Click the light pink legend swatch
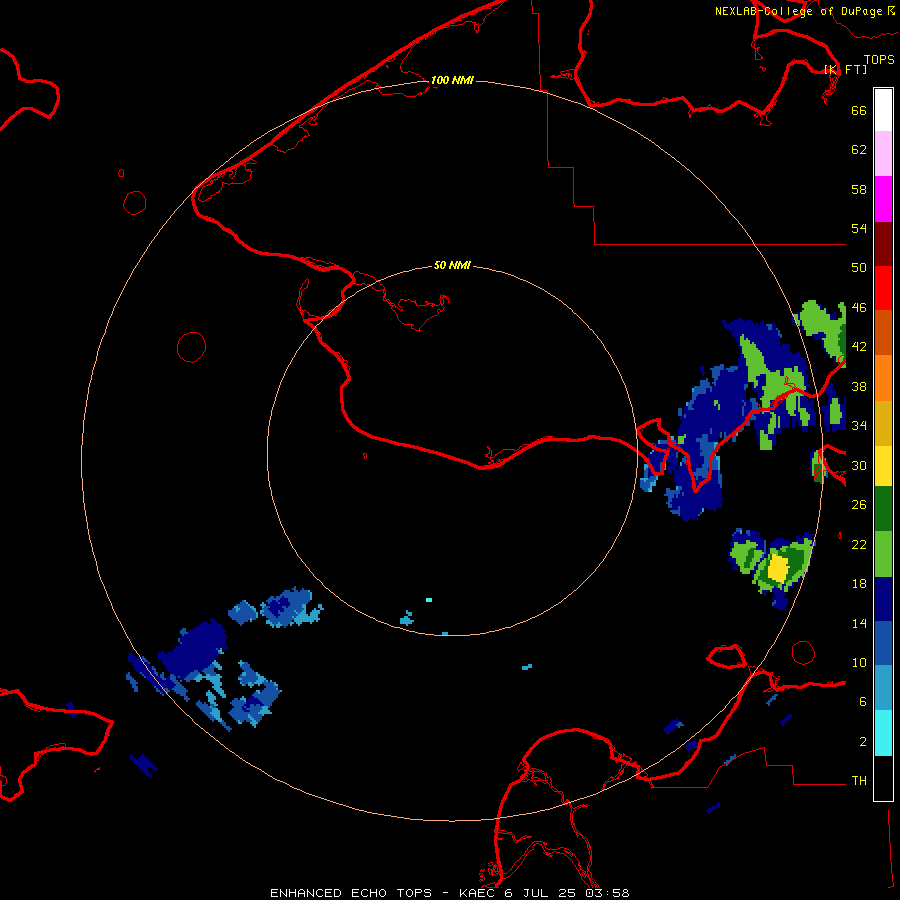Viewport: 900px width, 900px height. point(883,154)
